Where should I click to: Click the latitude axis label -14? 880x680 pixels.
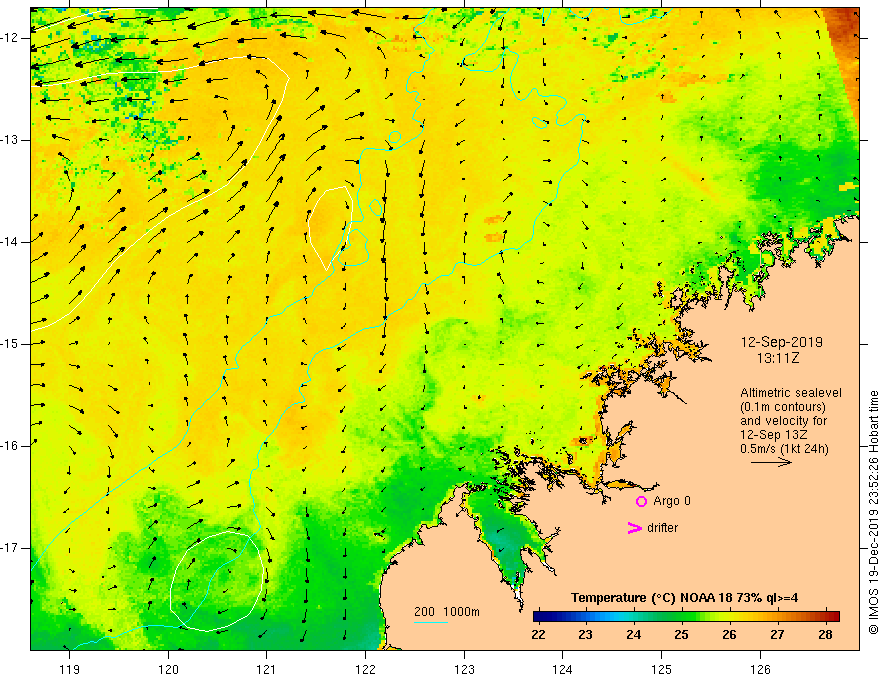coord(10,242)
